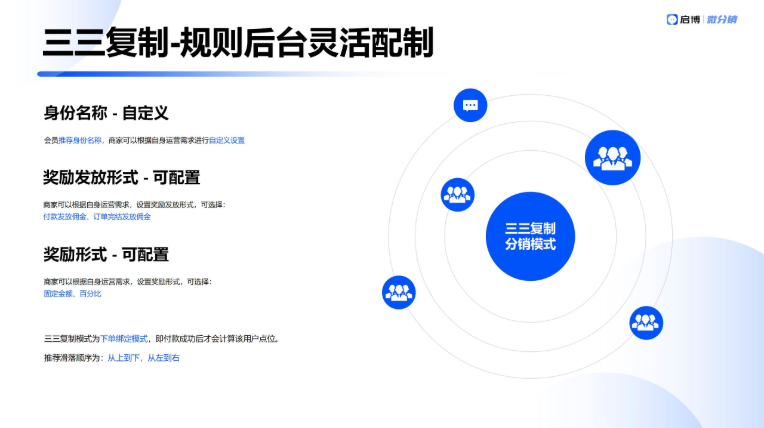Click the chat bubble icon on the orbit
764x428 pixels.
(x=470, y=105)
